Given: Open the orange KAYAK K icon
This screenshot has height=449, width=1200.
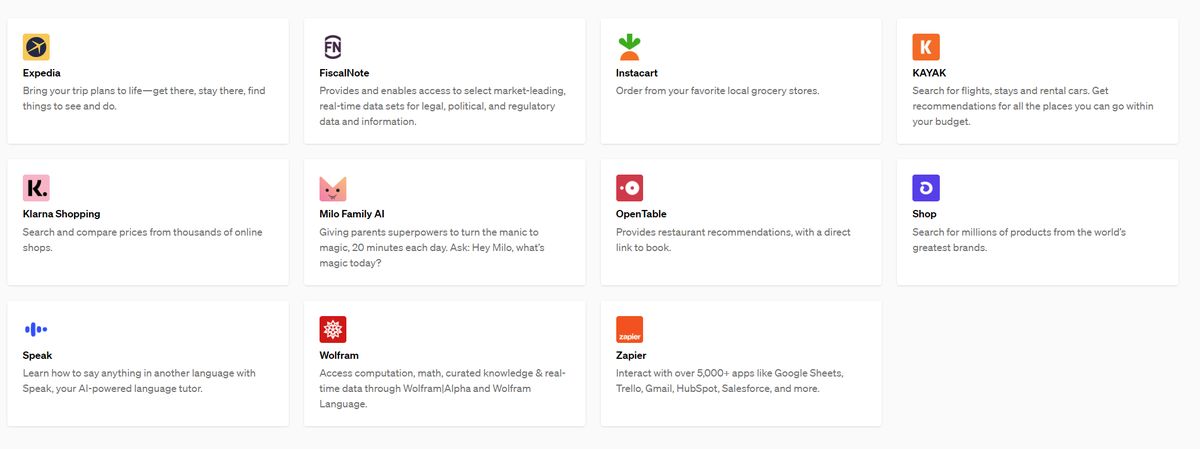Looking at the screenshot, I should (926, 47).
